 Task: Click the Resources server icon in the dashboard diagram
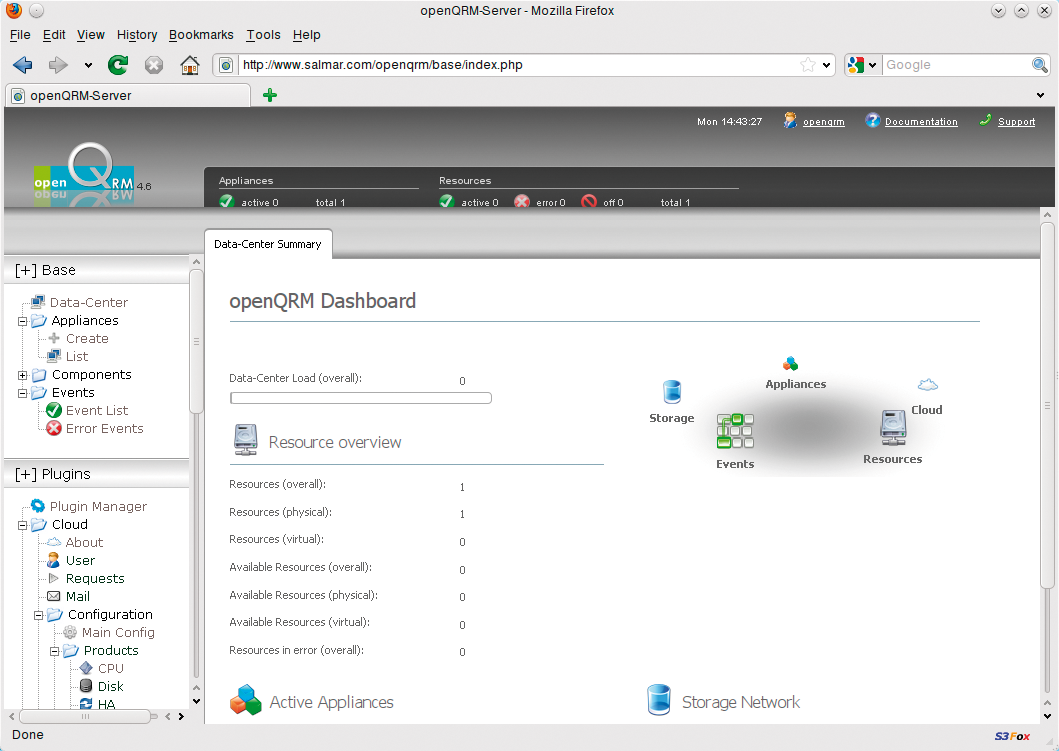point(893,428)
